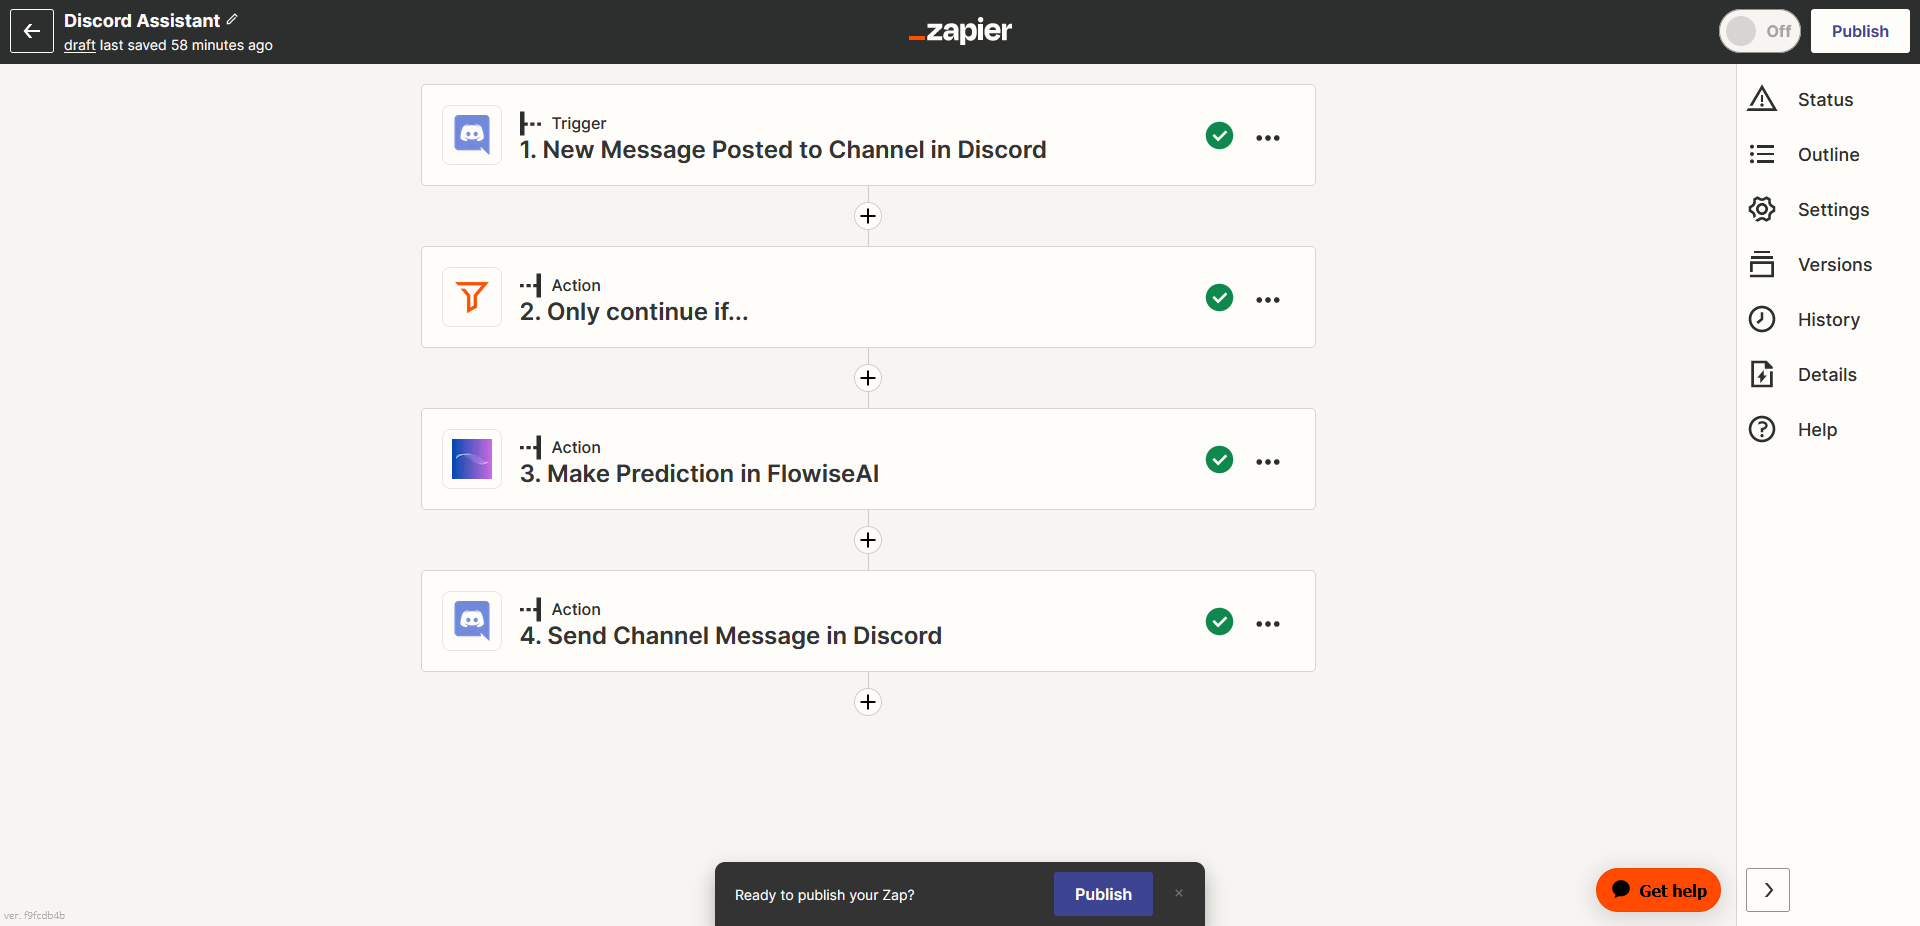1920x926 pixels.
Task: Open the three-dot menu for the FlowiseAI step
Action: [x=1268, y=462]
